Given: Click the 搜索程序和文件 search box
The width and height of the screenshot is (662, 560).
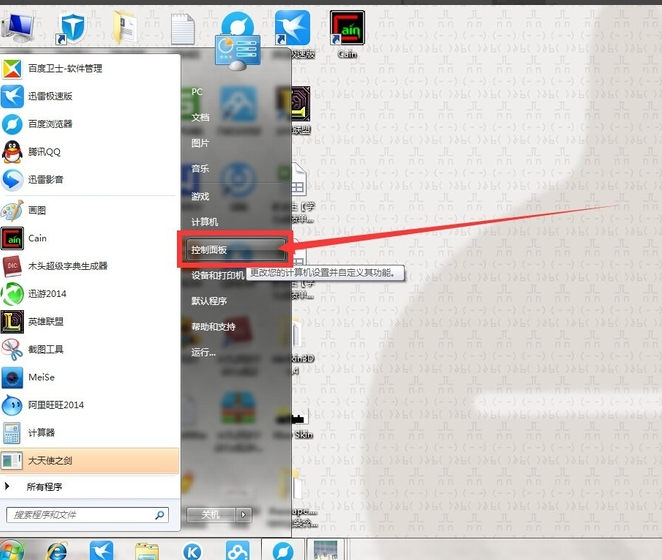Looking at the screenshot, I should click(x=80, y=515).
